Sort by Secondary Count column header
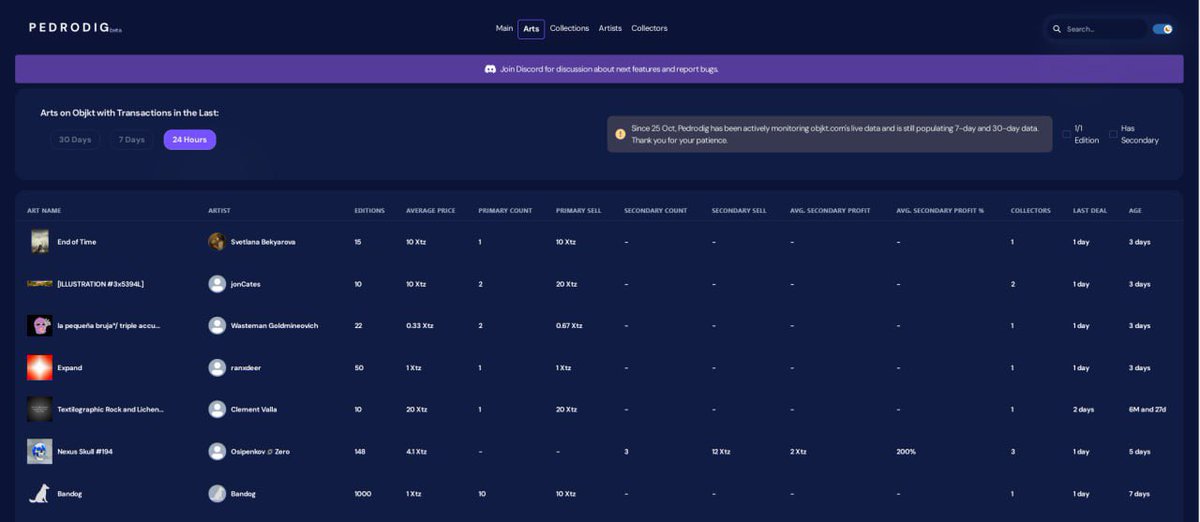This screenshot has width=1200, height=522. (x=655, y=211)
